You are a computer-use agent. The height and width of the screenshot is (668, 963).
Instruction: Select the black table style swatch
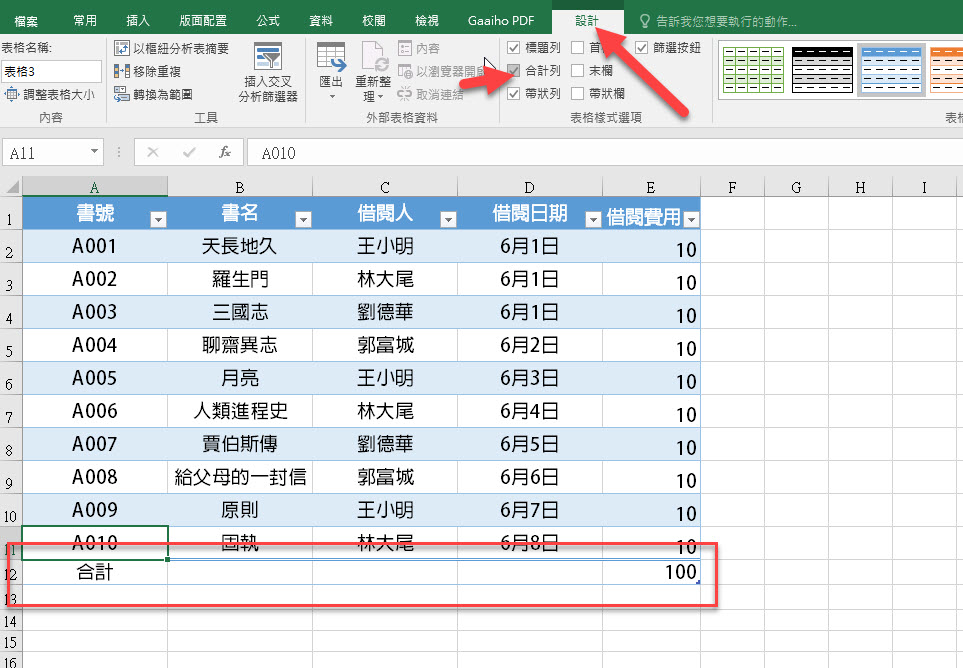(820, 71)
